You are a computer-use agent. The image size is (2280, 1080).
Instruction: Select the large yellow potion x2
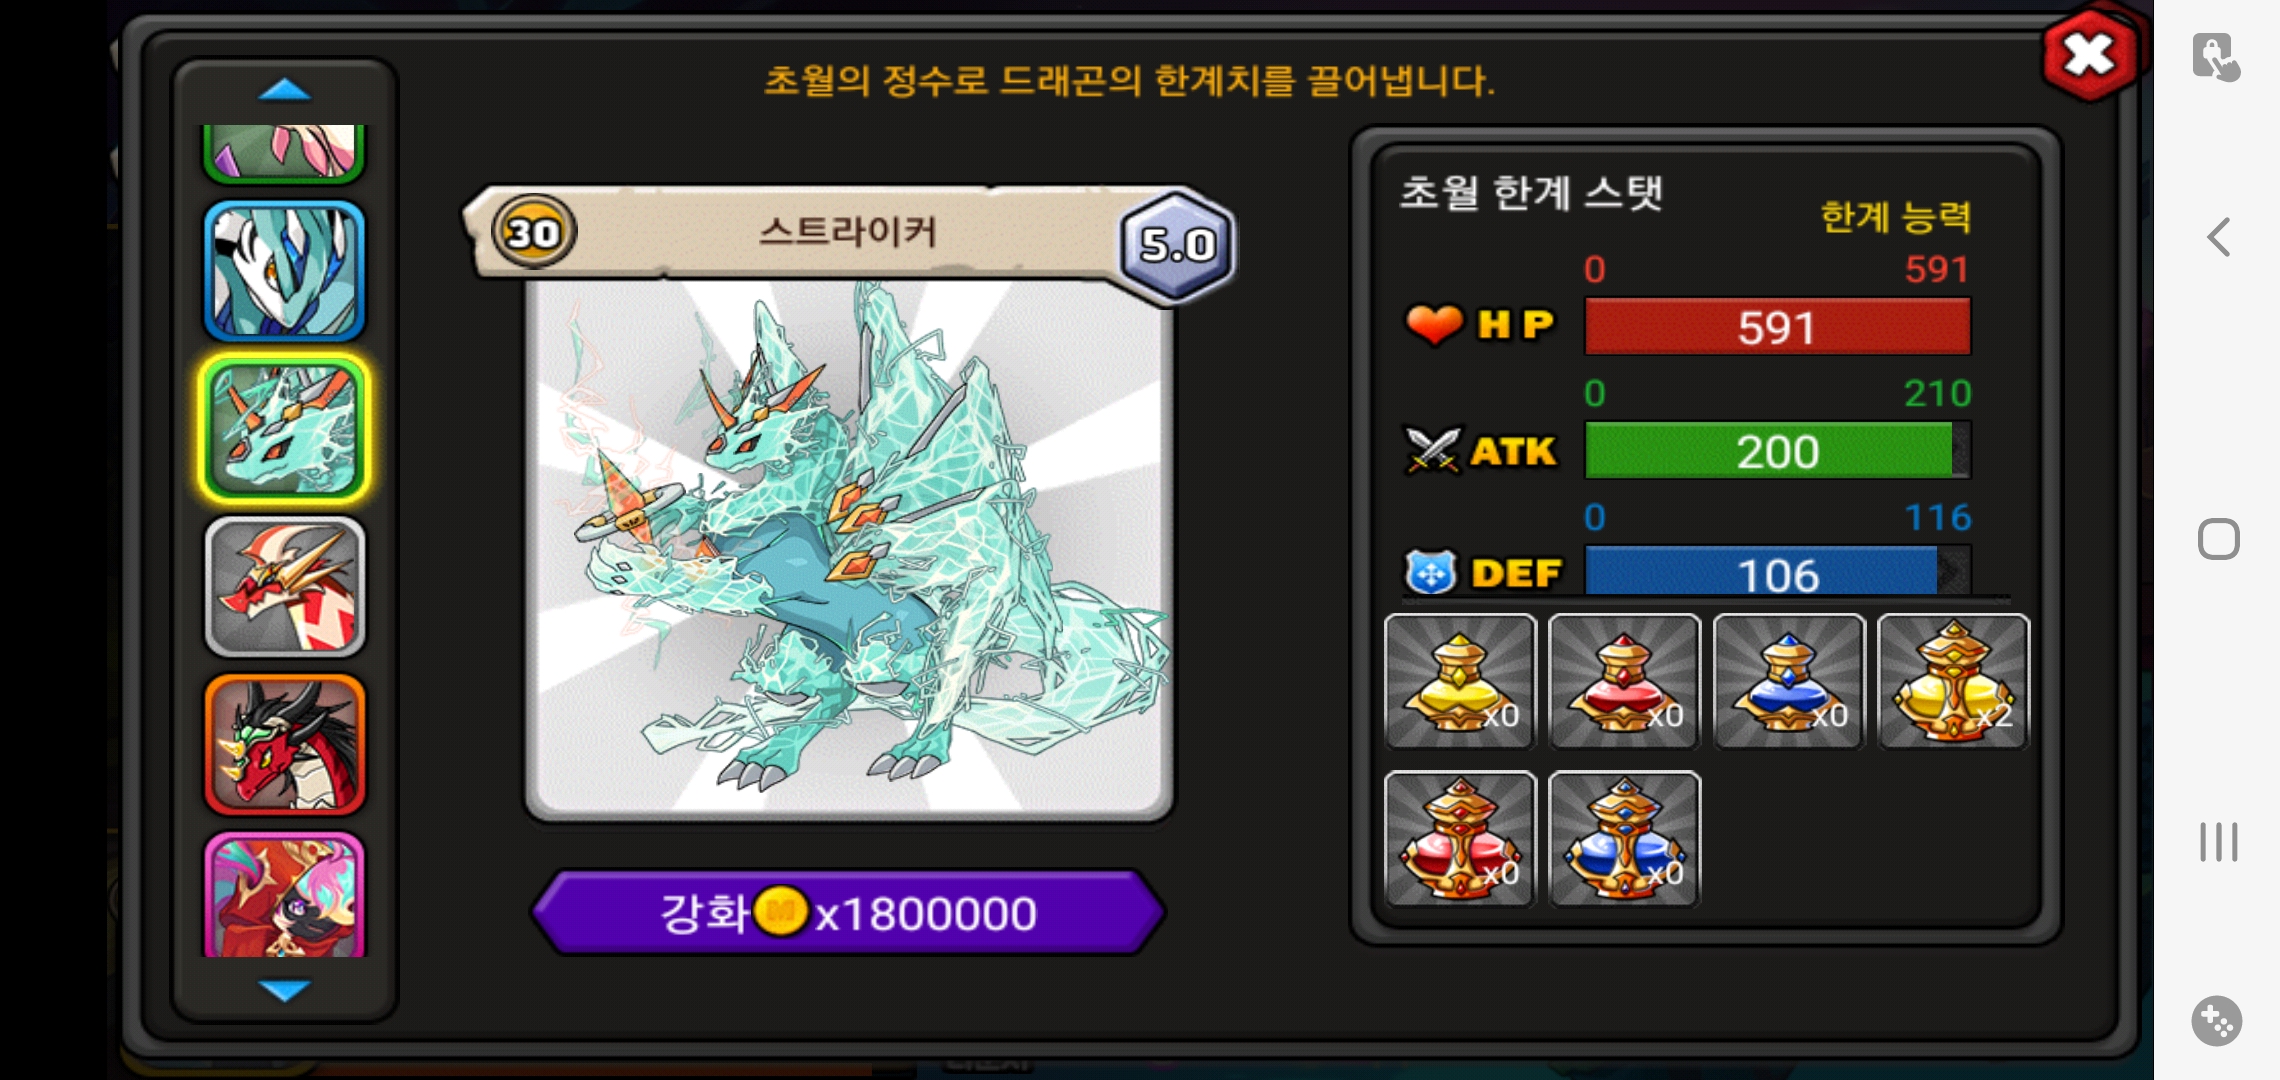pyautogui.click(x=1953, y=681)
